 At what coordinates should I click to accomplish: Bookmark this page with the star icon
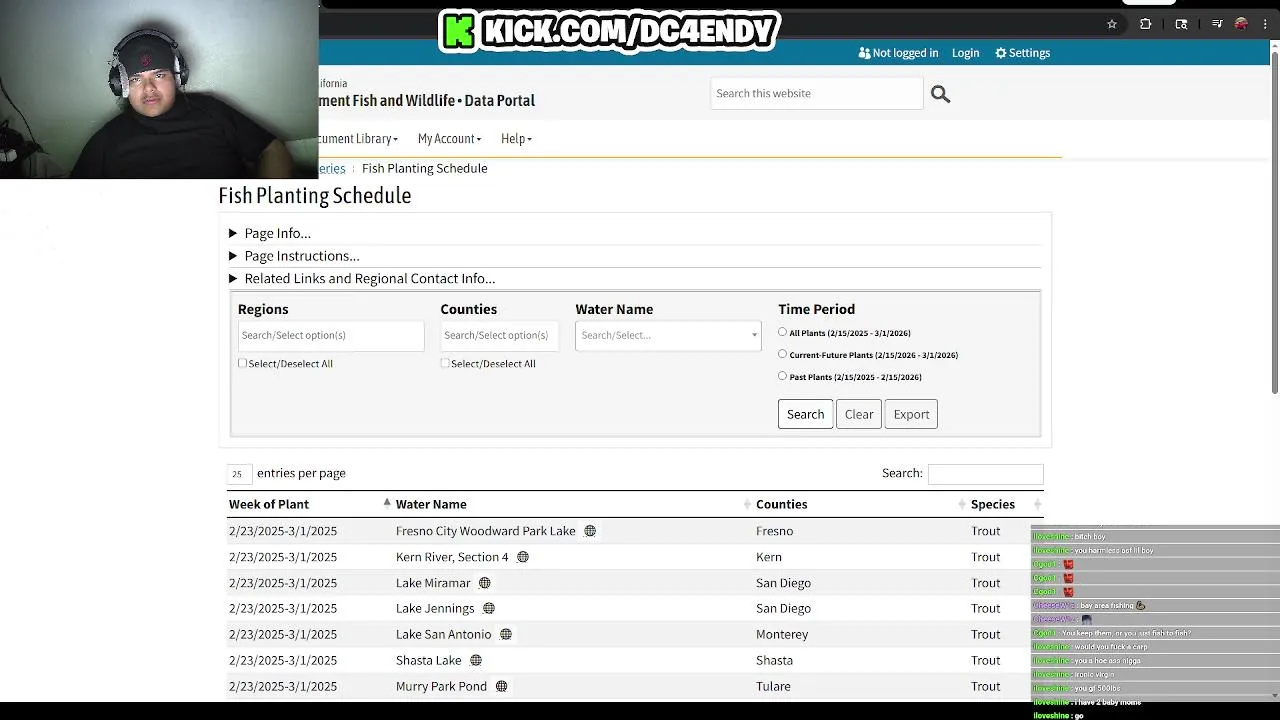(1111, 24)
